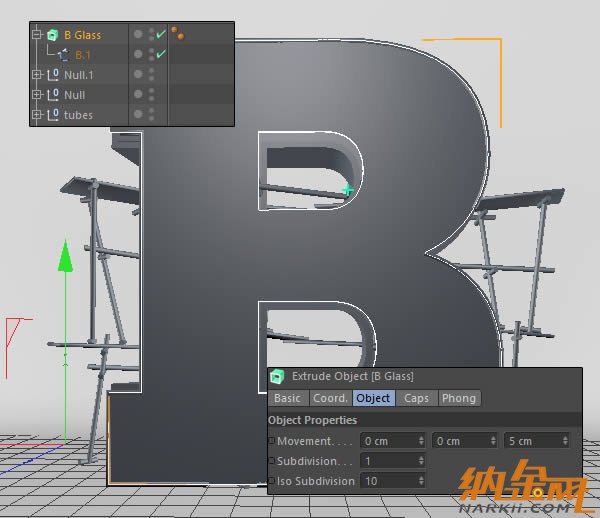600x518 pixels.
Task: Select the B Glass row name
Action: point(82,35)
